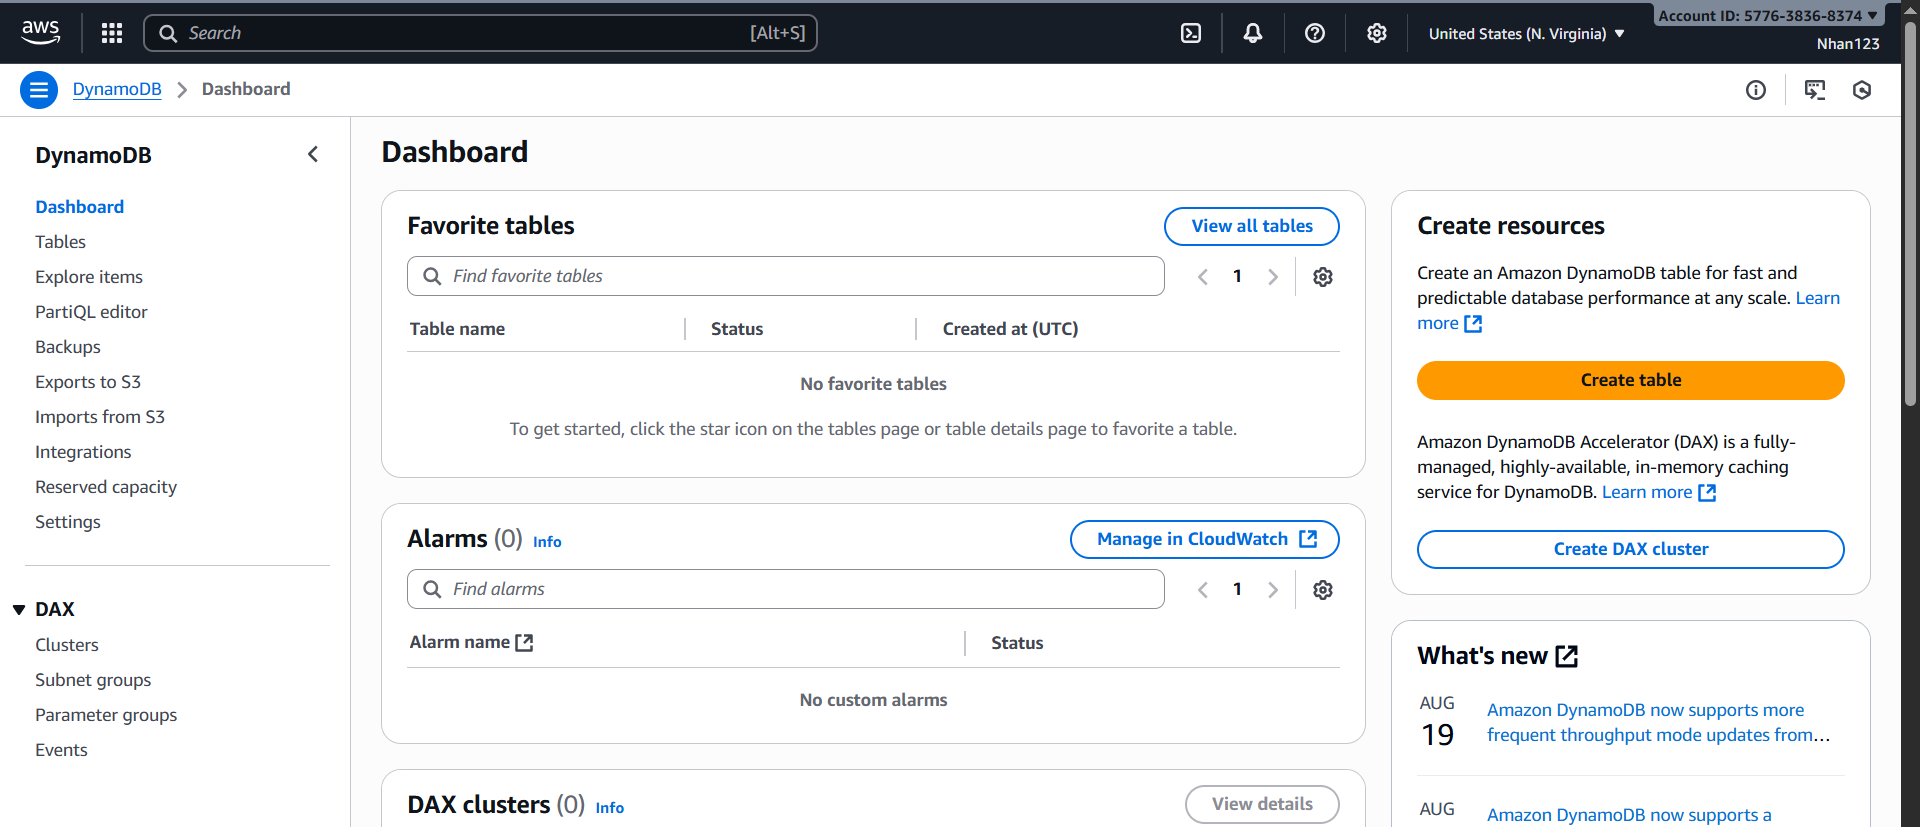Open the help question mark menu
The image size is (1920, 827).
[1315, 33]
